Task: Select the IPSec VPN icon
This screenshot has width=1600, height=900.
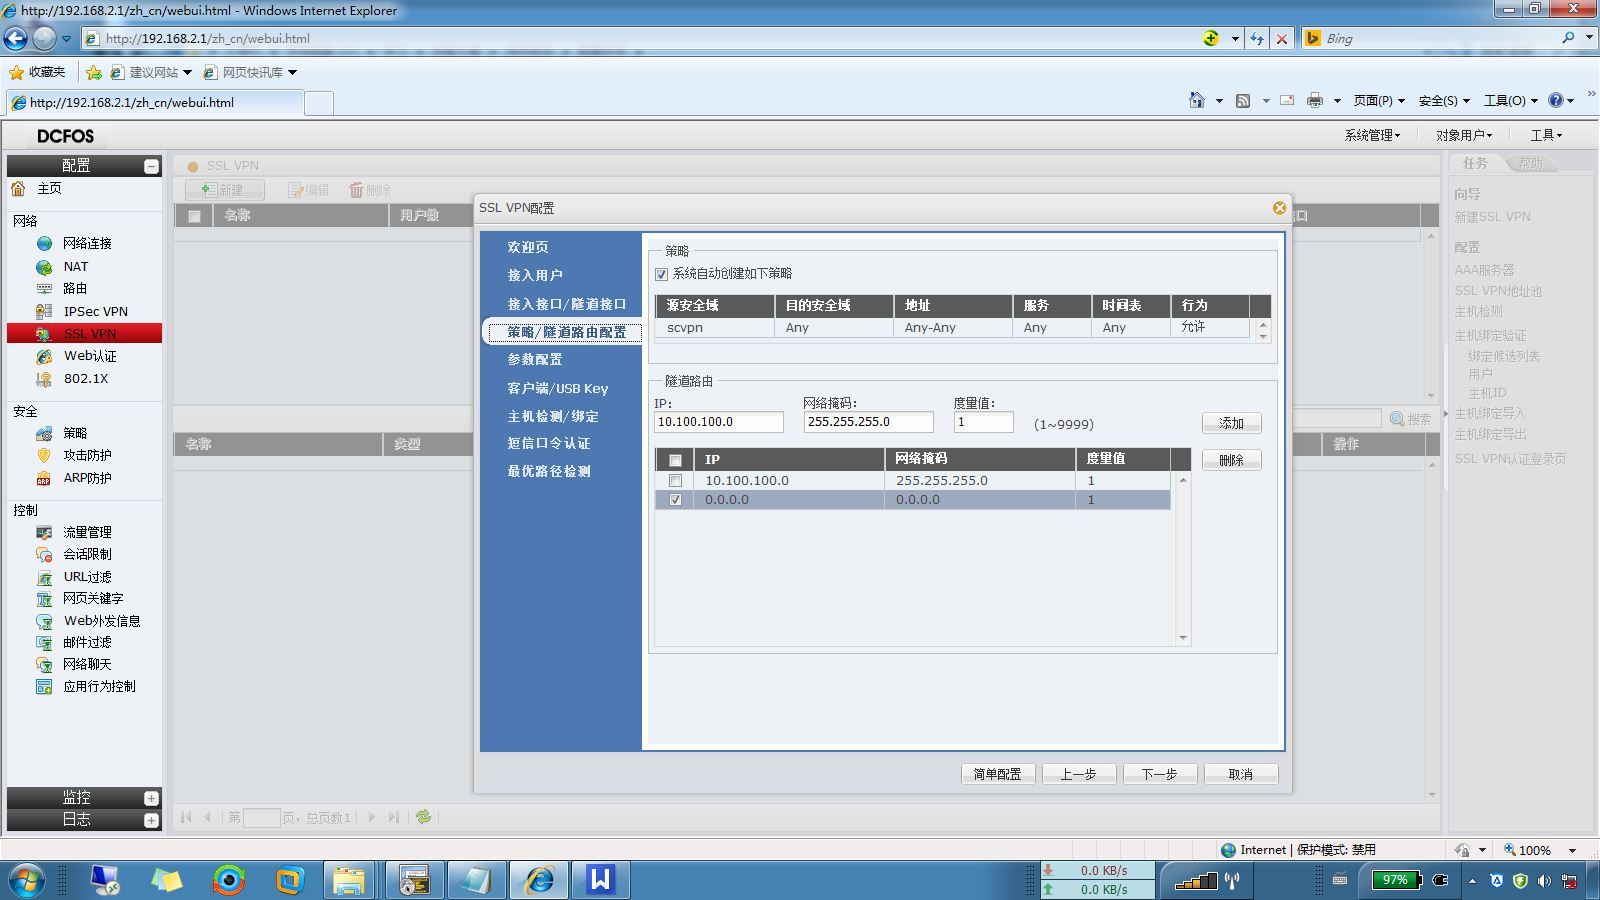Action: (44, 311)
